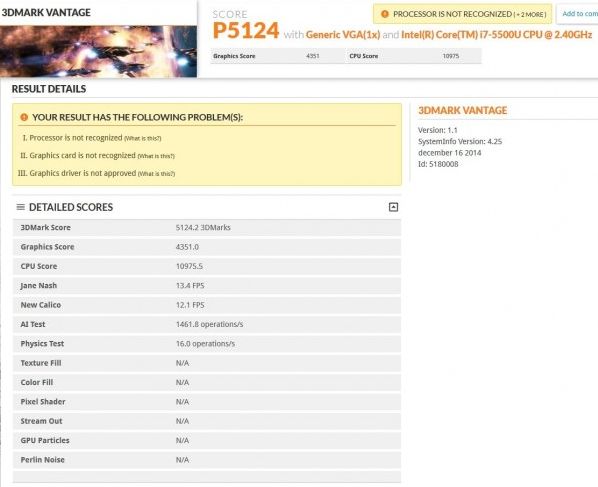Select the Graphics Score 4351.0 value
Viewport: 598px width, 487px height.
coord(187,247)
